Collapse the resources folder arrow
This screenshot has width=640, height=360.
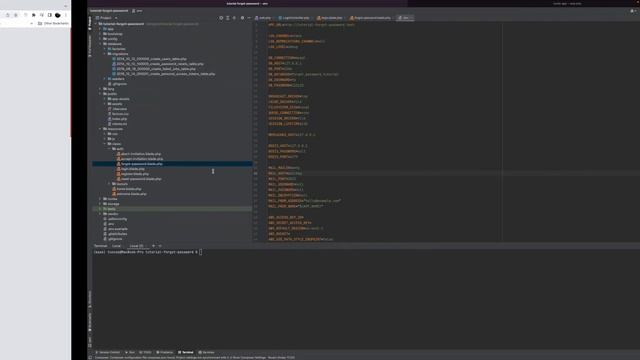100,129
